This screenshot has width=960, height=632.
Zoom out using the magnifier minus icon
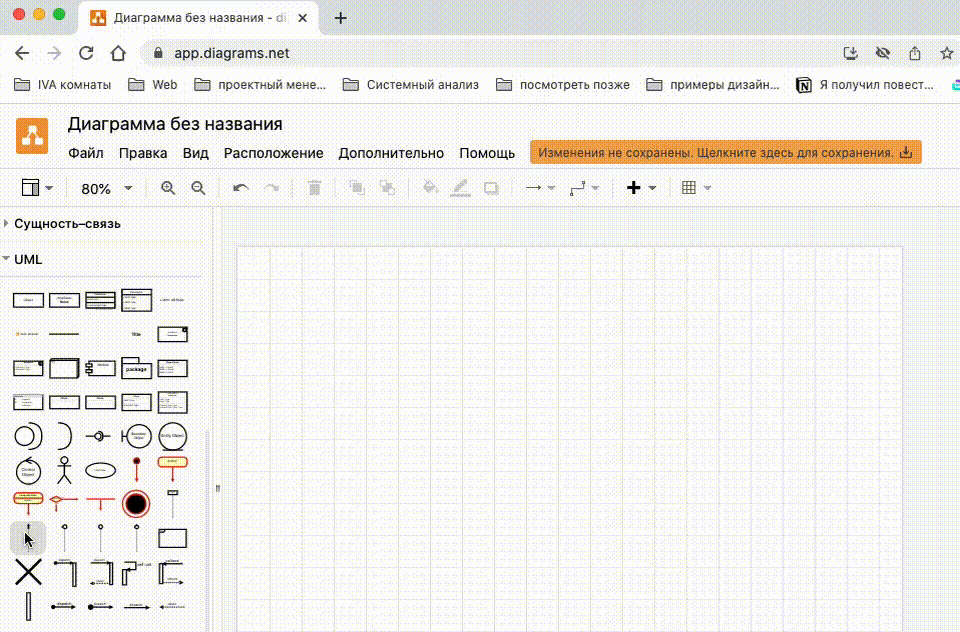click(x=198, y=188)
